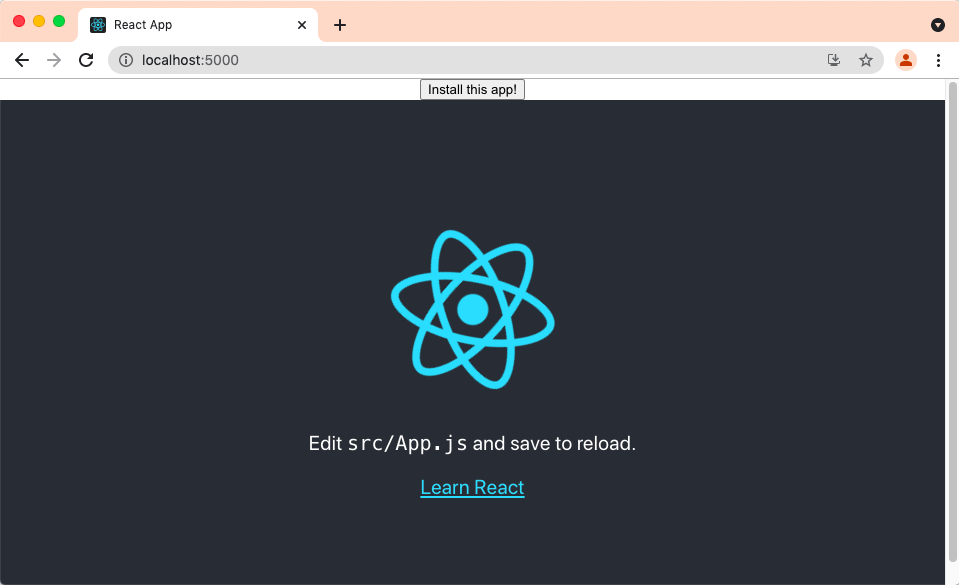Bookmark this page with the star icon
This screenshot has width=959, height=585.
pos(865,60)
